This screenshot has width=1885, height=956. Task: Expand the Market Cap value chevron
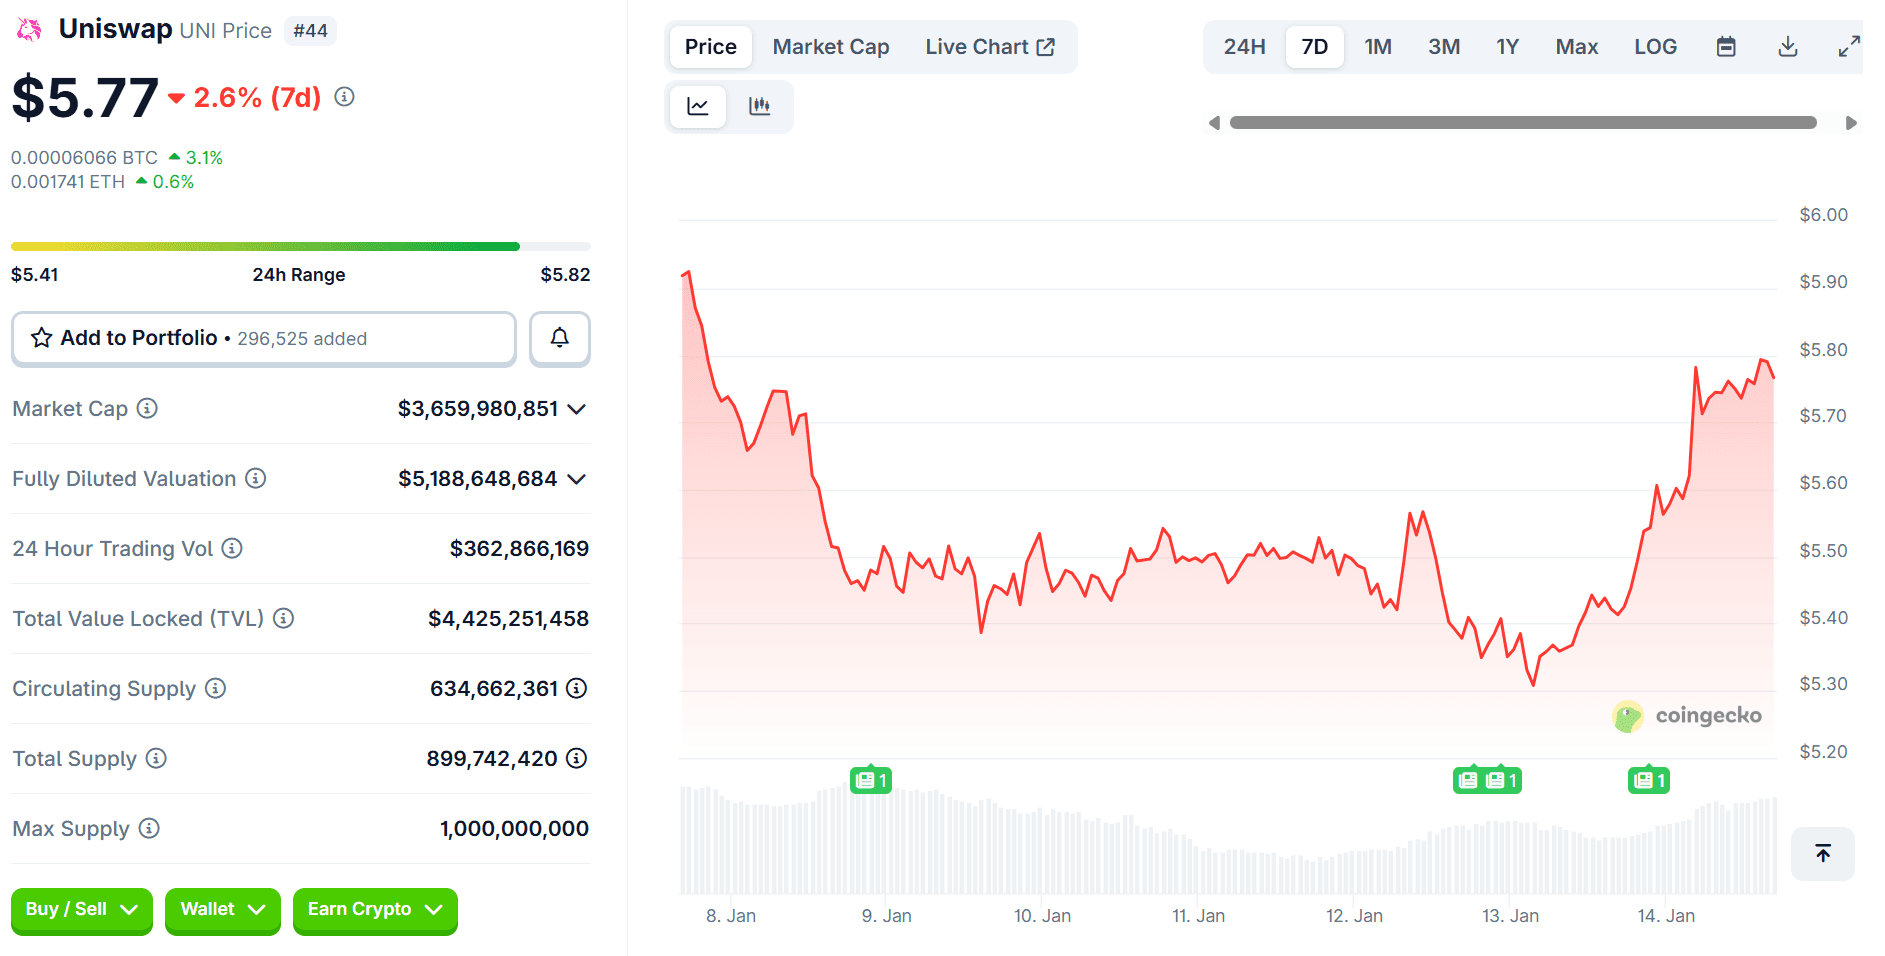(576, 409)
